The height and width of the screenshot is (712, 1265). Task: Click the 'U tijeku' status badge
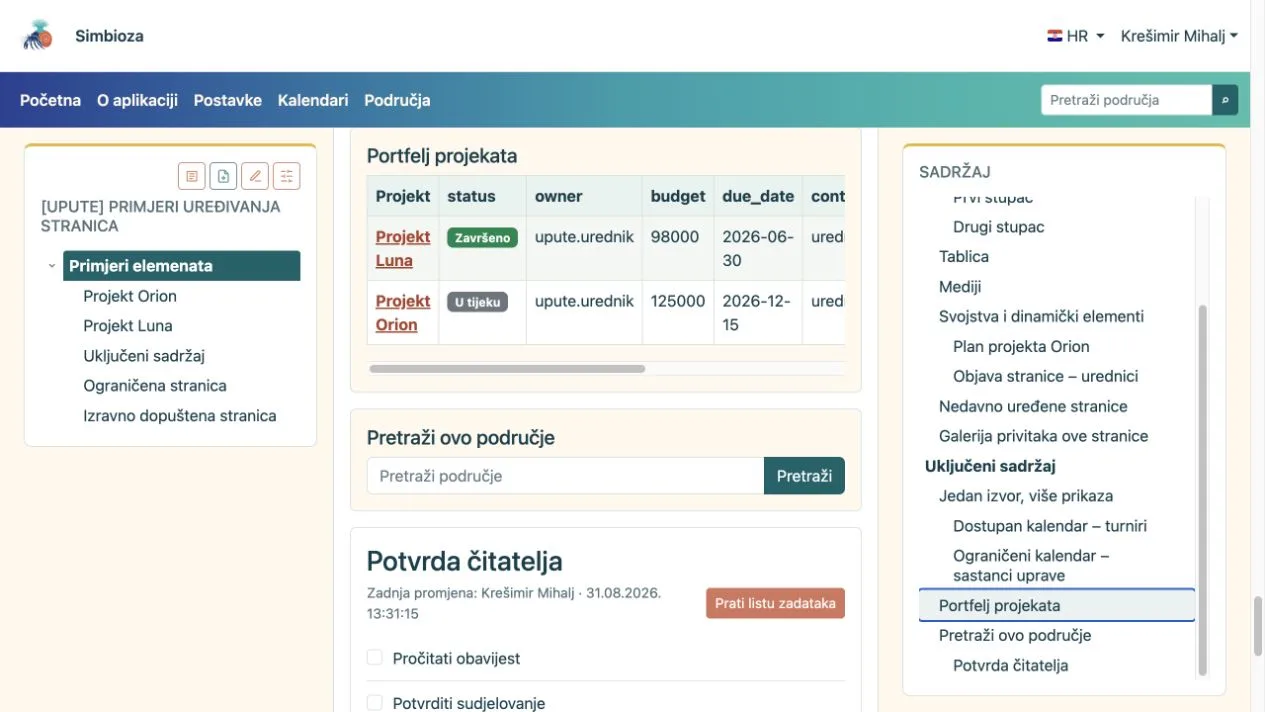(x=477, y=302)
